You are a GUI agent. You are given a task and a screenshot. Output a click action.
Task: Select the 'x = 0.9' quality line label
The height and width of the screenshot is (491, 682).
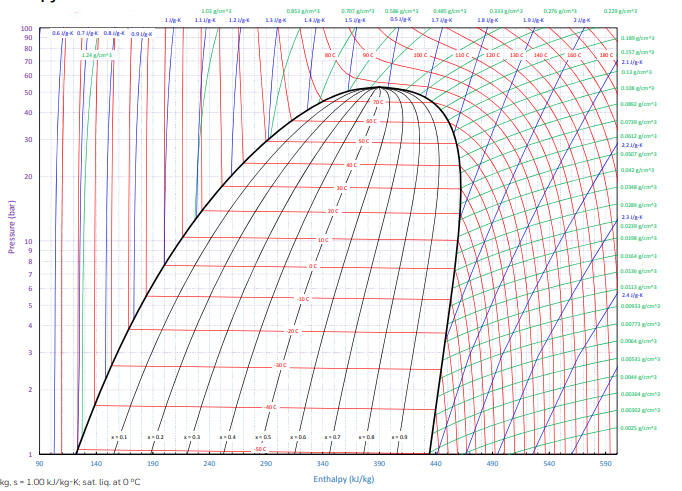pyautogui.click(x=399, y=437)
